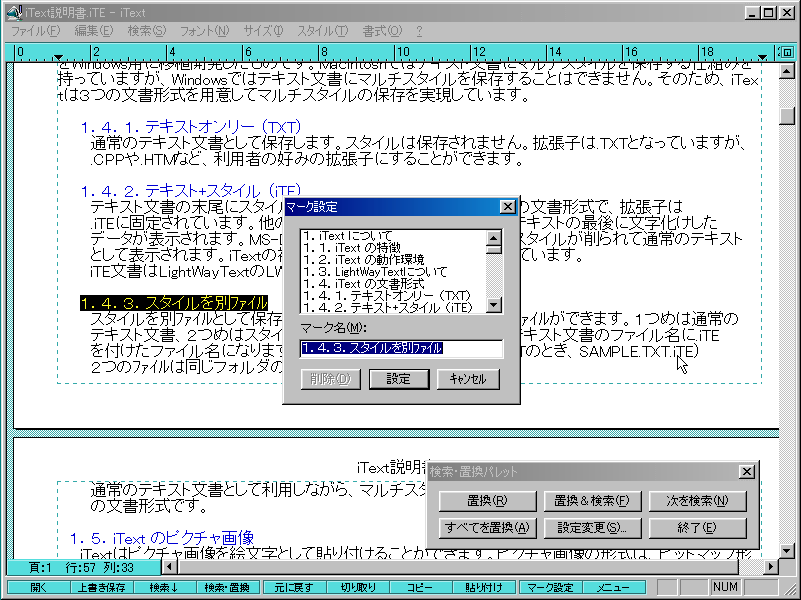Open the 書式(O) menu
This screenshot has height=600, width=801.
[x=382, y=31]
